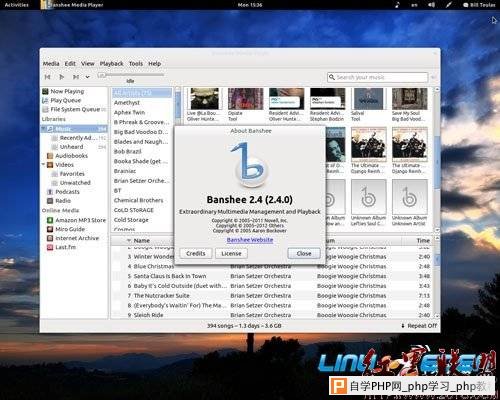The image size is (500, 400).
Task: Open the Playback menu
Action: pyautogui.click(x=111, y=63)
